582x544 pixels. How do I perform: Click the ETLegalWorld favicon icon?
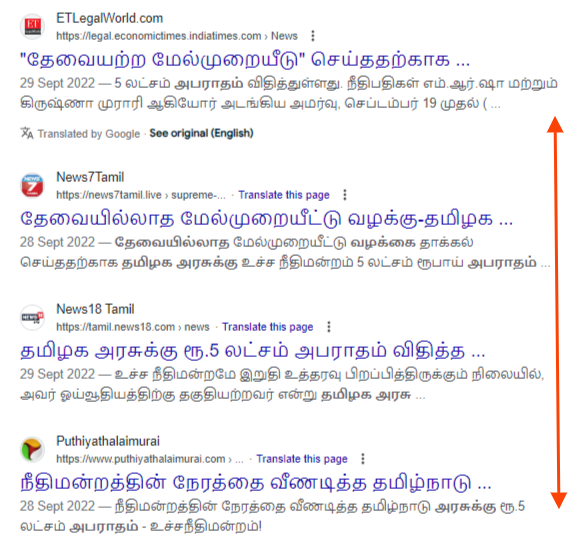tap(32, 27)
